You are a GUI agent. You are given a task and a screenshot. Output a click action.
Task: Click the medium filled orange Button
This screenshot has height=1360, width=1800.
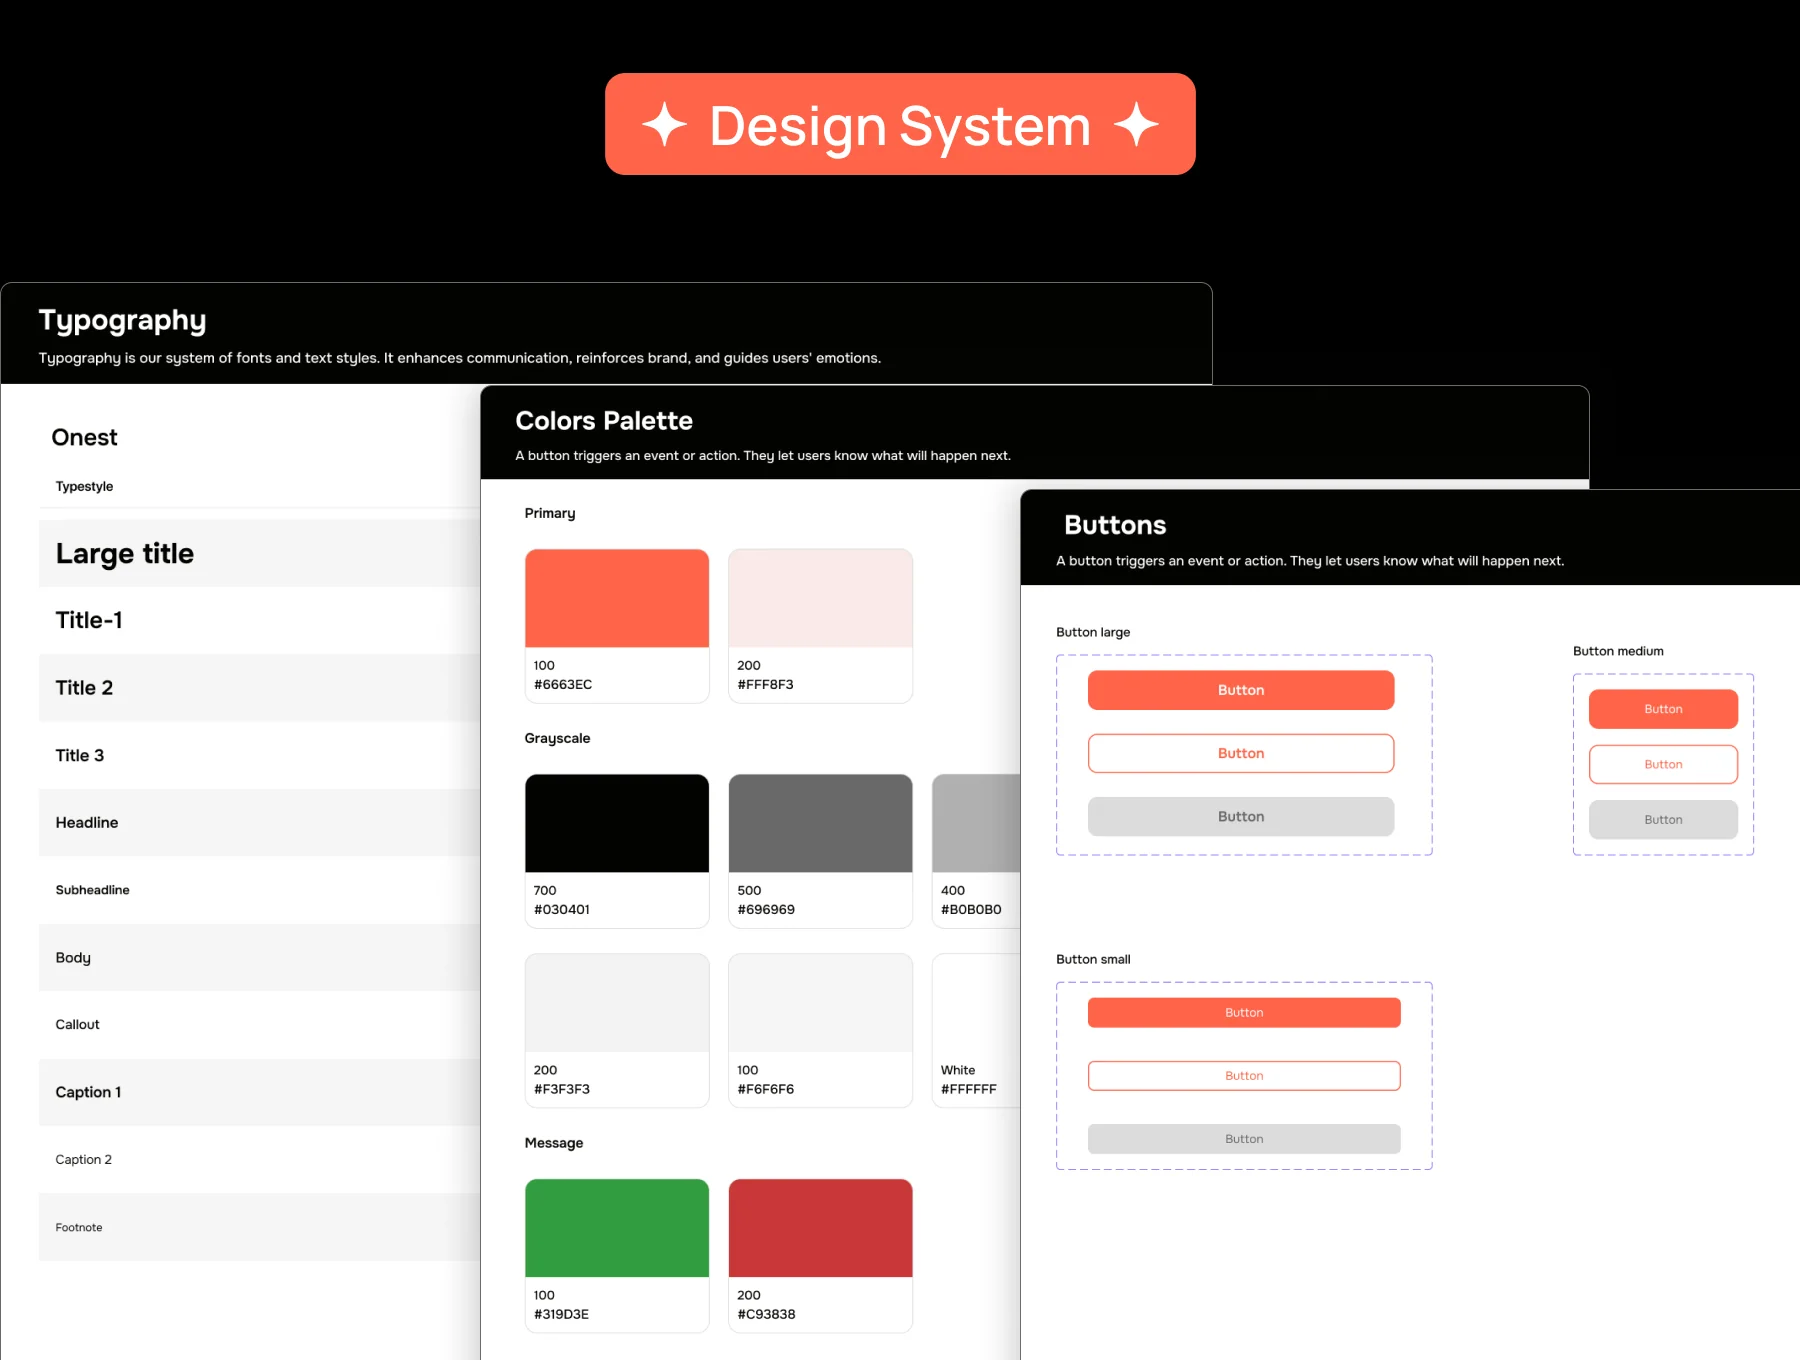[x=1663, y=709]
